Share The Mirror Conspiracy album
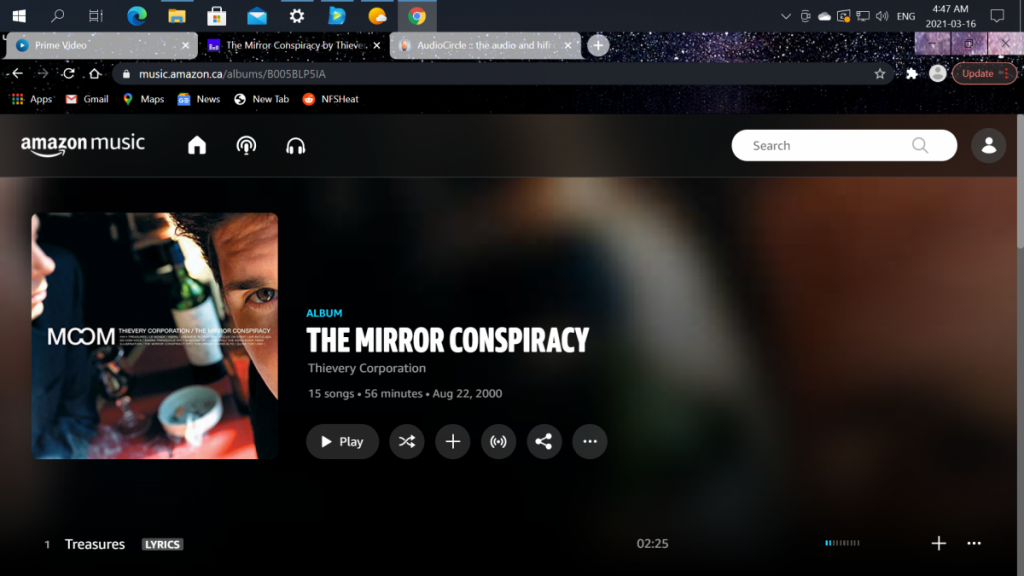The width and height of the screenshot is (1024, 576). [544, 441]
